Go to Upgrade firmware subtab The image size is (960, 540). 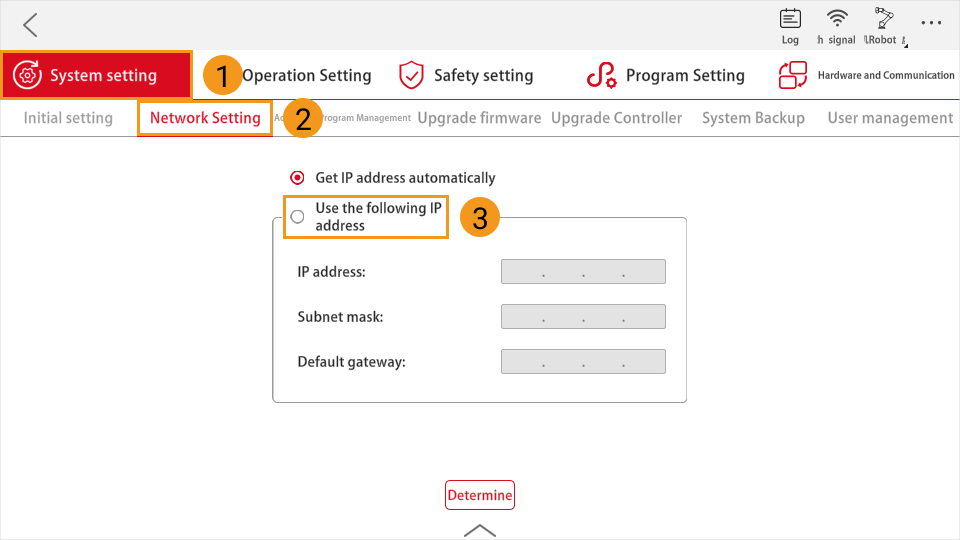pos(479,118)
